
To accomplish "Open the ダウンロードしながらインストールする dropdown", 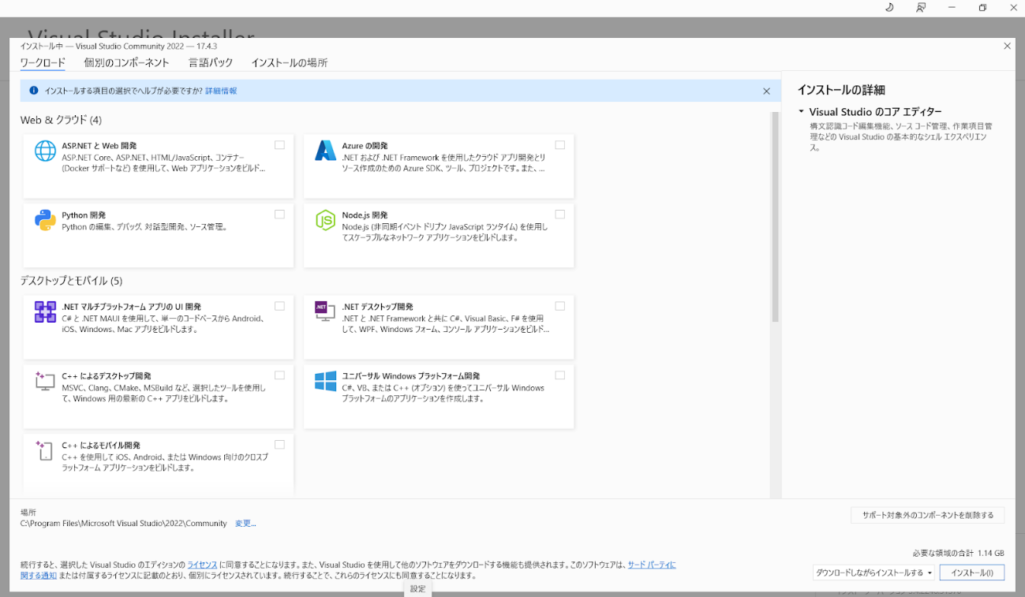I will pyautogui.click(x=873, y=573).
